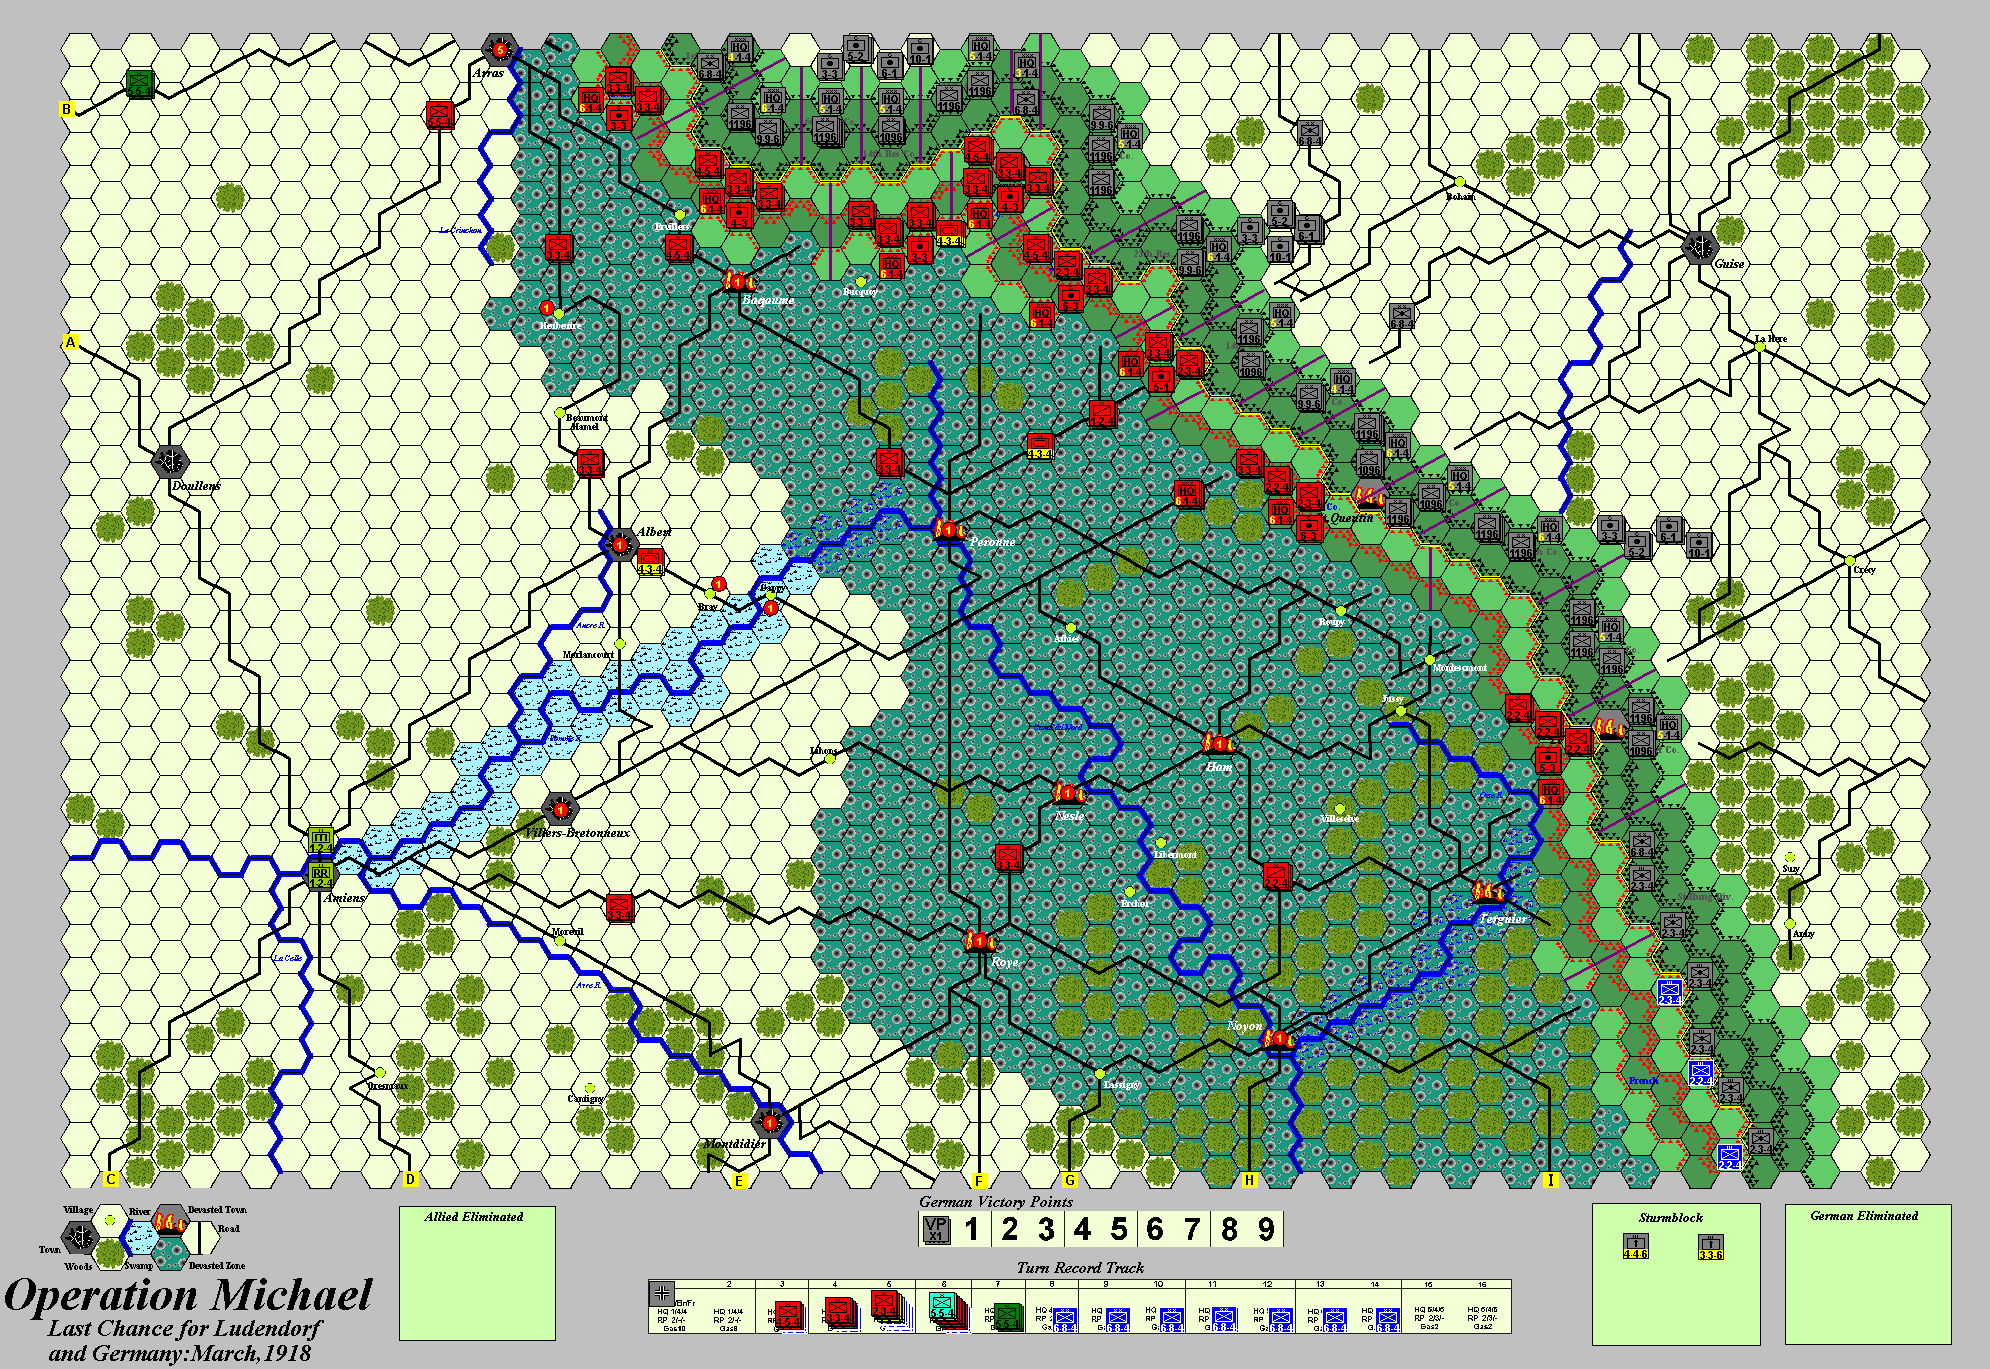Click the victory marker numbered 5 at Arras
This screenshot has width=1990, height=1369.
coord(500,49)
